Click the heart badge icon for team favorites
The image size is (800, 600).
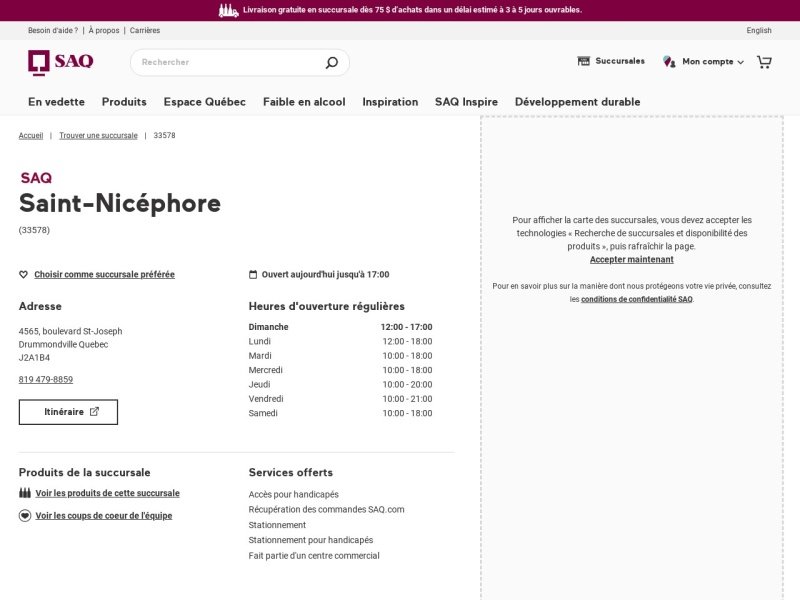click(24, 515)
